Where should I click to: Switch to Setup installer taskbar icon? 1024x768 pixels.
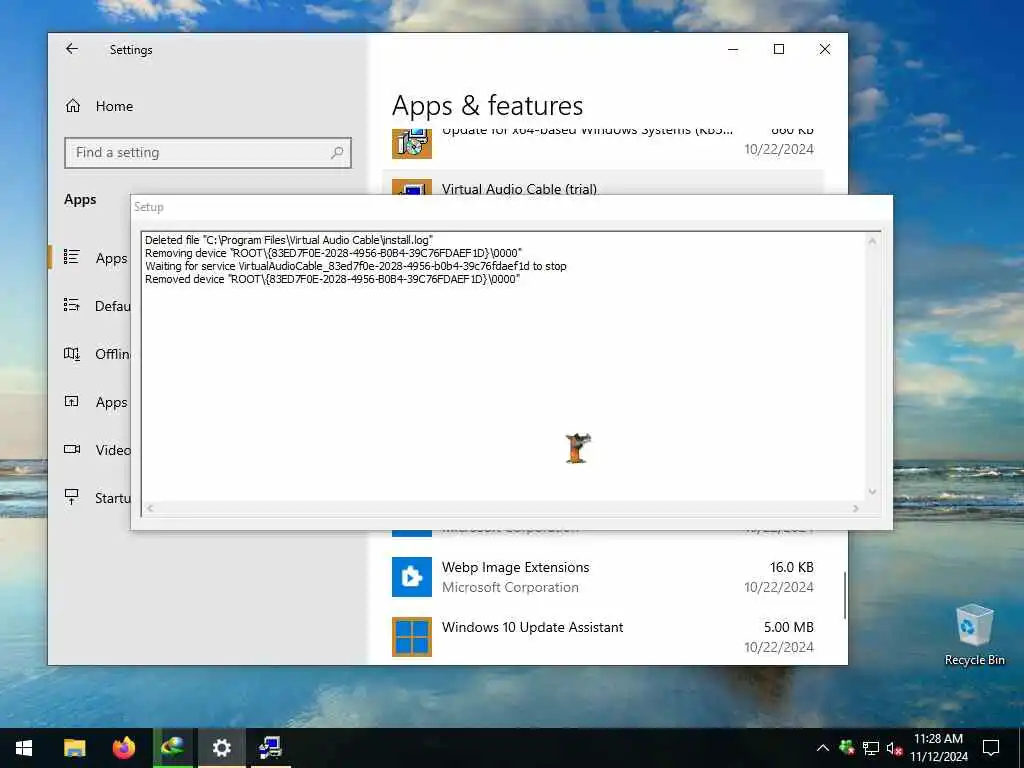(270, 748)
